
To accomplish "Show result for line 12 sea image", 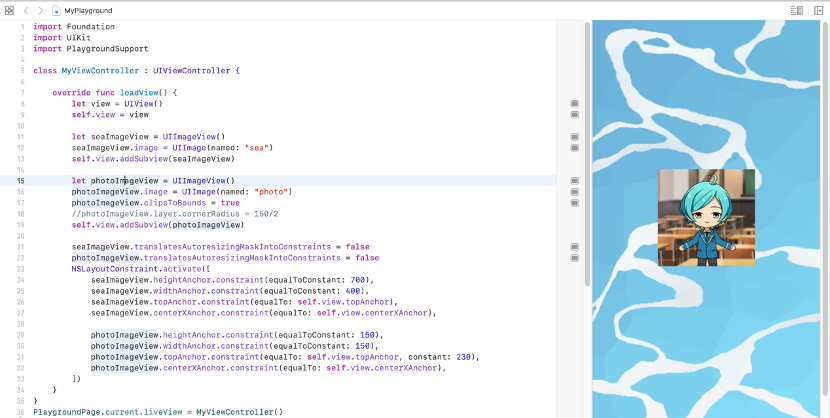I will pyautogui.click(x=574, y=148).
